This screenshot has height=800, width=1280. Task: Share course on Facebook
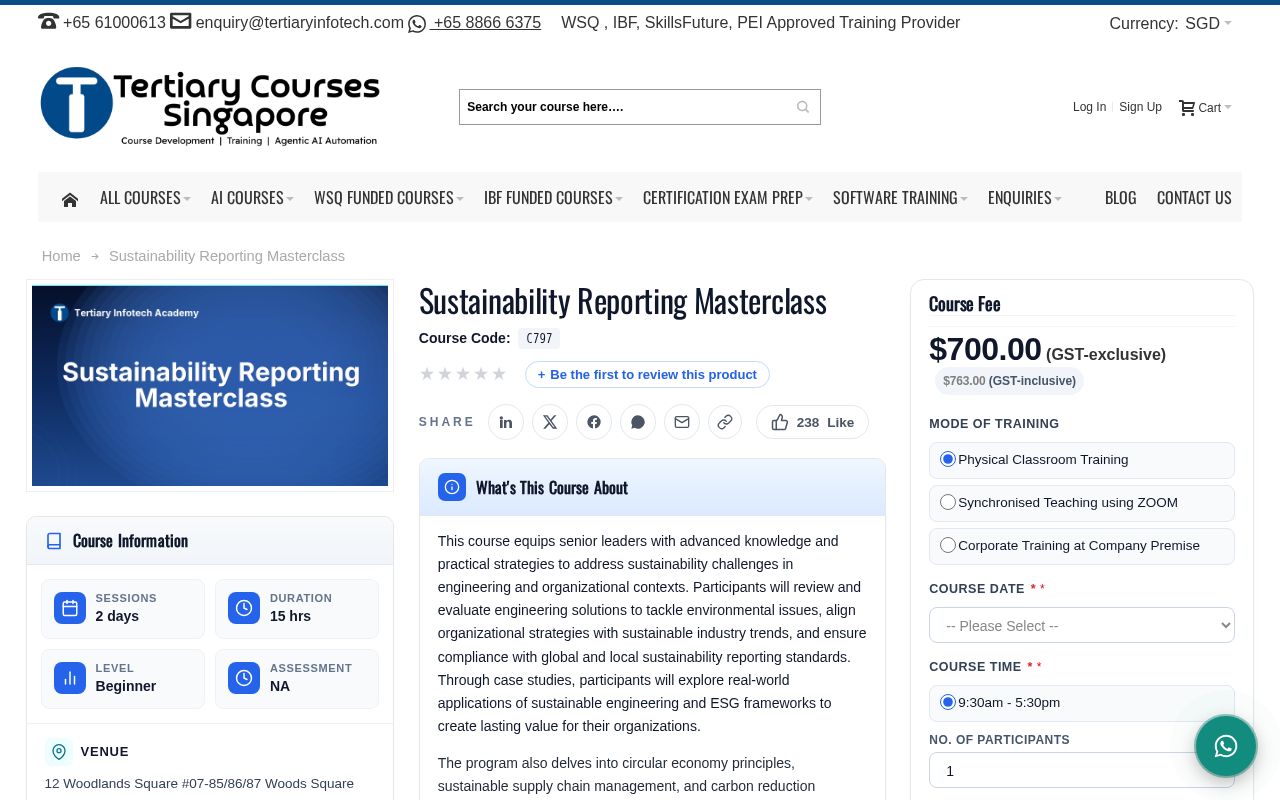coord(594,422)
